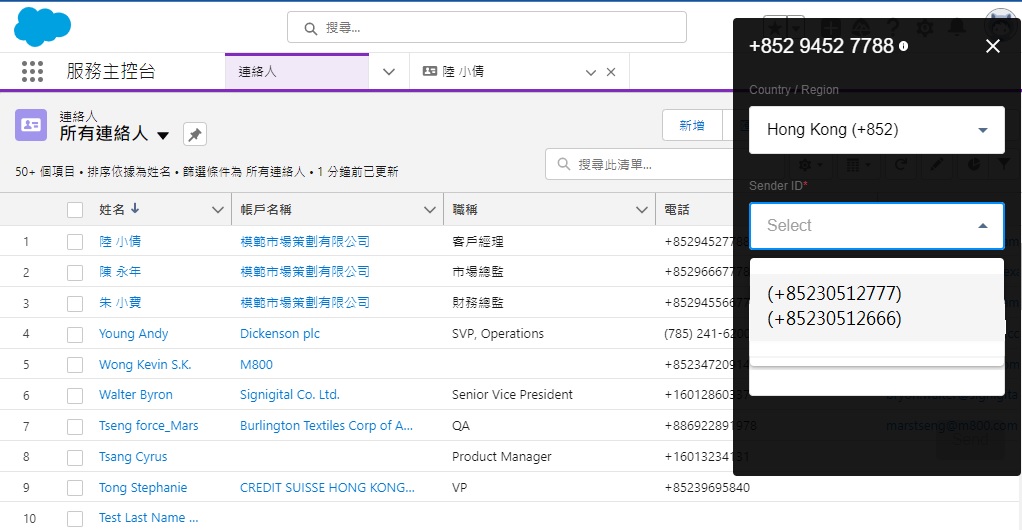Choose sender ID (+85230512777)
Image resolution: width=1022 pixels, height=530 pixels.
pyautogui.click(x=834, y=293)
